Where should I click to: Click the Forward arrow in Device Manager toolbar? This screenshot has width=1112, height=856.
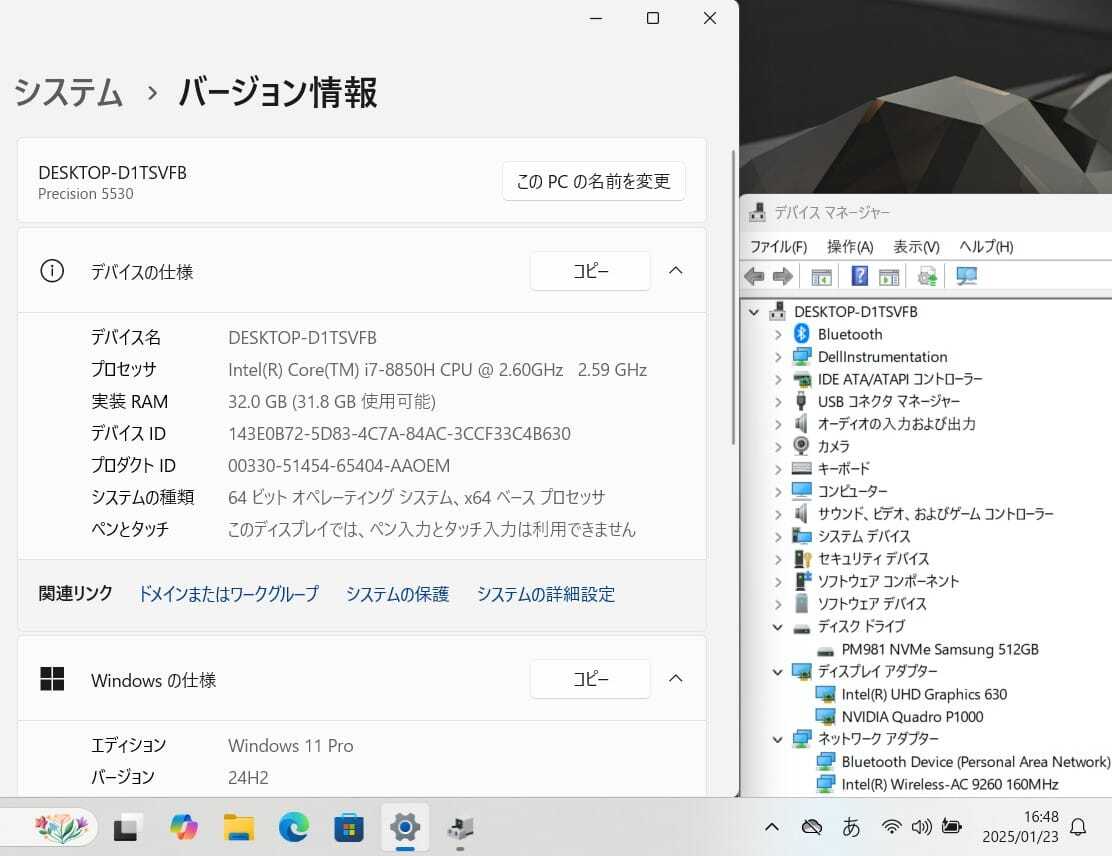(x=782, y=277)
